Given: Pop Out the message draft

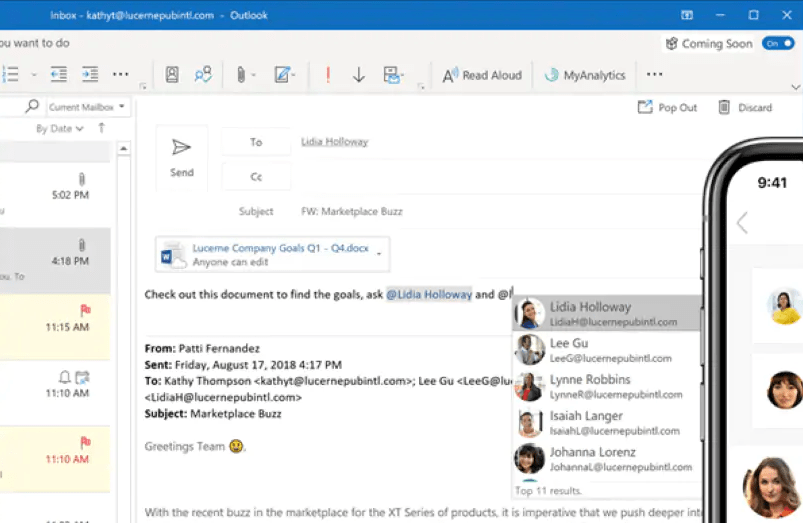Looking at the screenshot, I should [x=667, y=108].
